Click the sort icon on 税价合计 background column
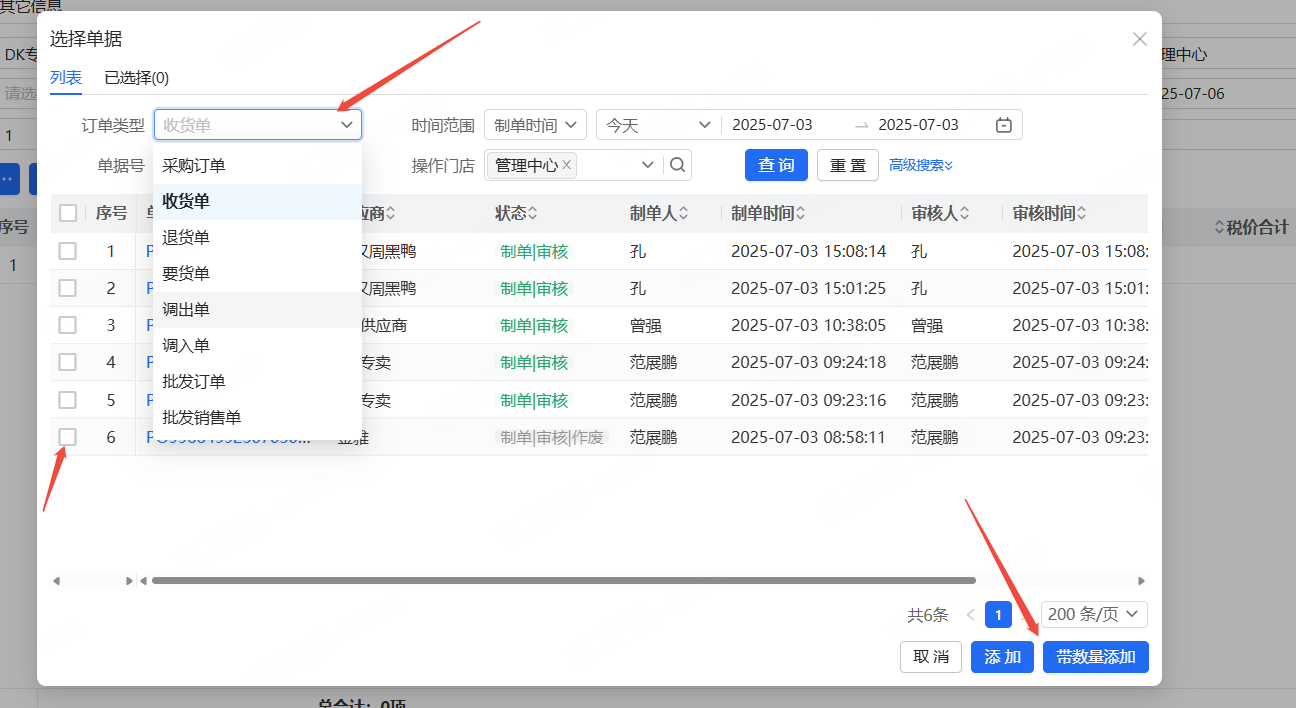This screenshot has width=1296, height=708. pyautogui.click(x=1220, y=228)
